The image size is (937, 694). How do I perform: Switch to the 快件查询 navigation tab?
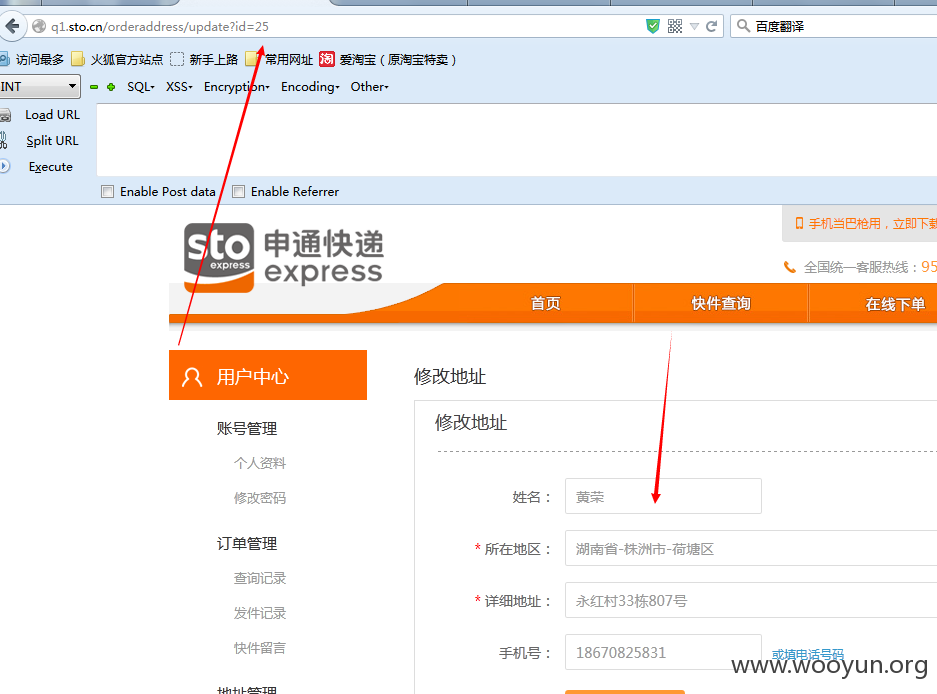(720, 303)
